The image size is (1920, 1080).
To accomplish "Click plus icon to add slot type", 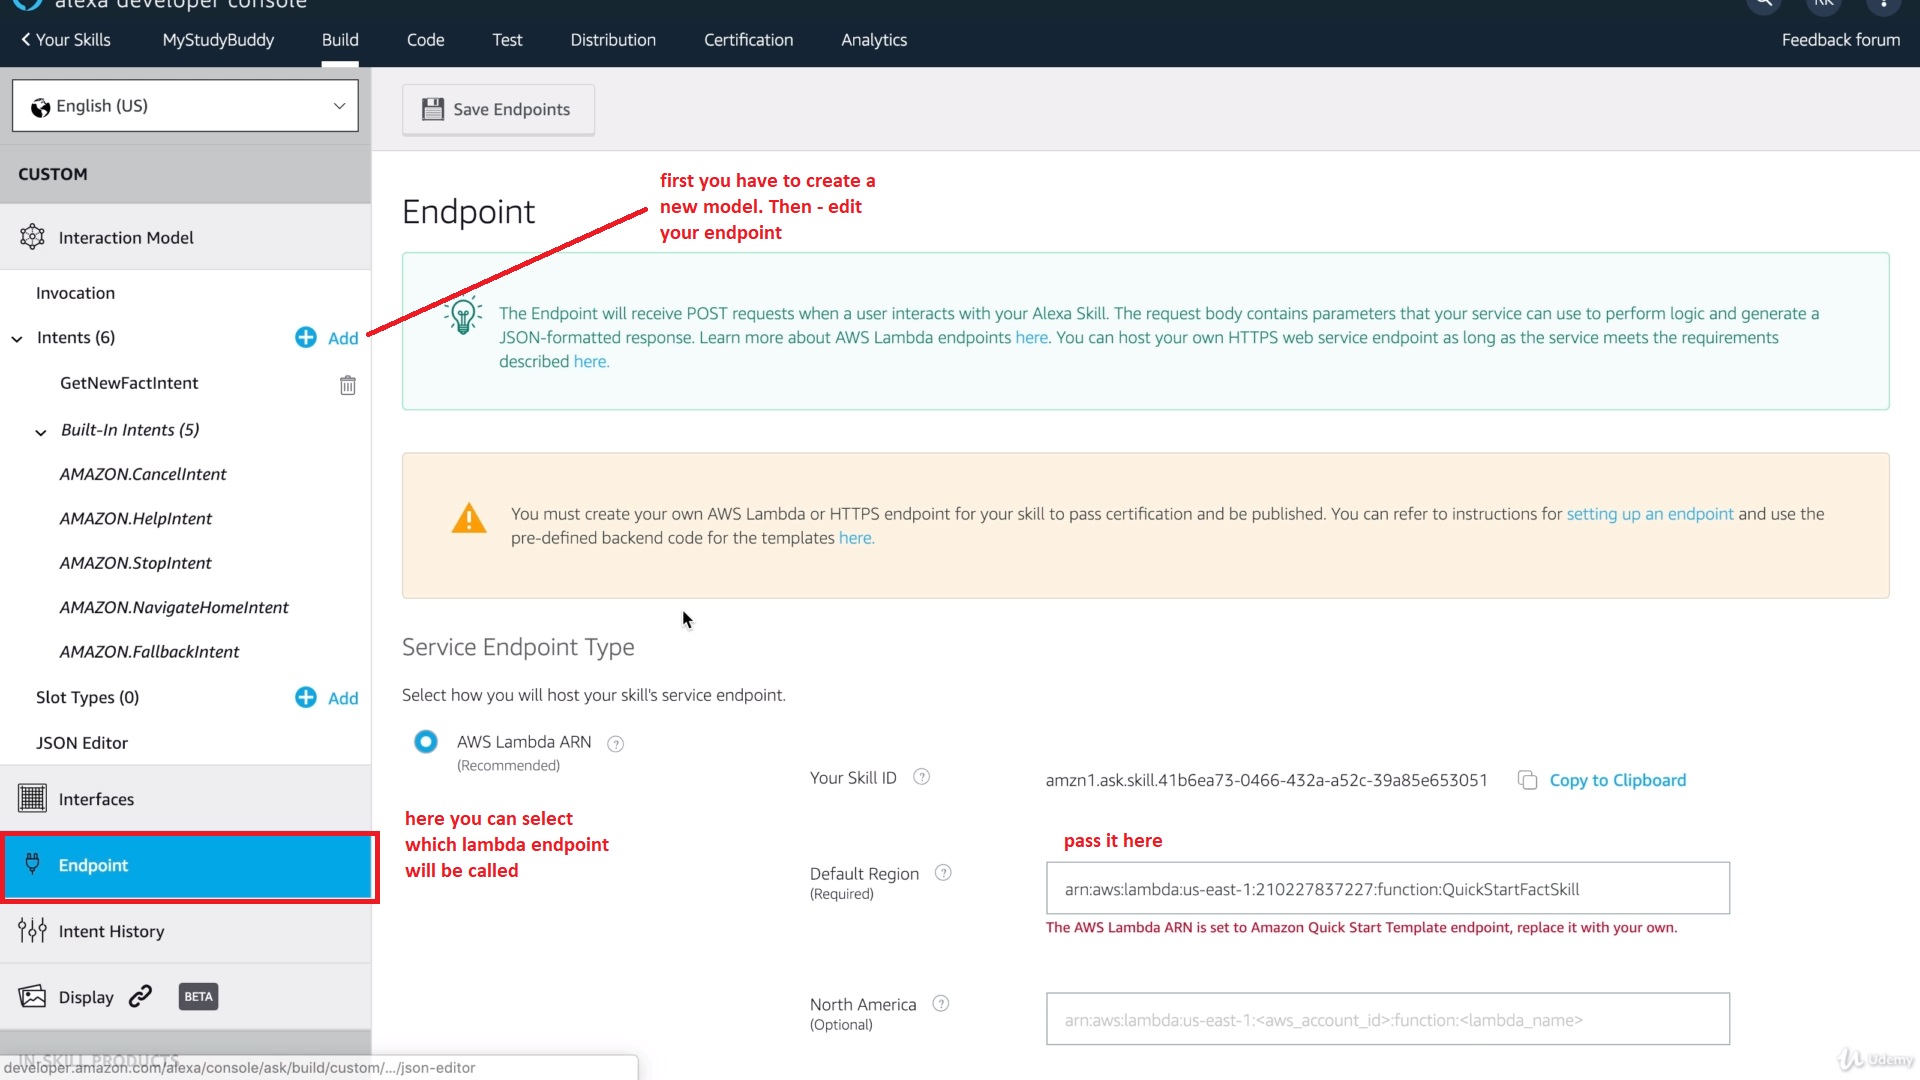I will tap(306, 698).
